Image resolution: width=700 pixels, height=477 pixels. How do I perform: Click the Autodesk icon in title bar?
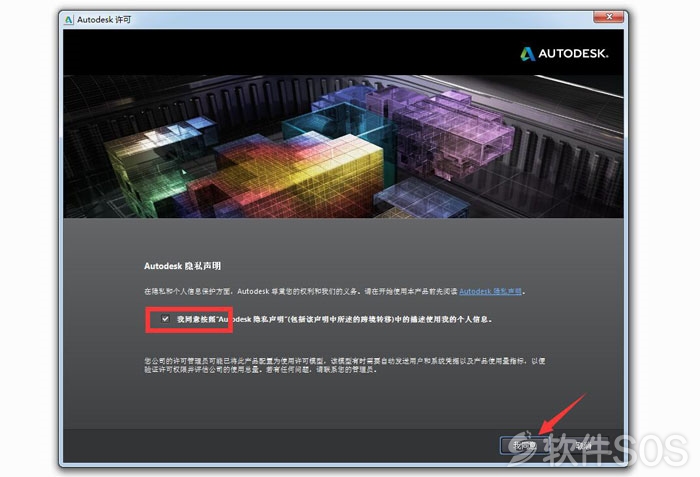pos(69,20)
